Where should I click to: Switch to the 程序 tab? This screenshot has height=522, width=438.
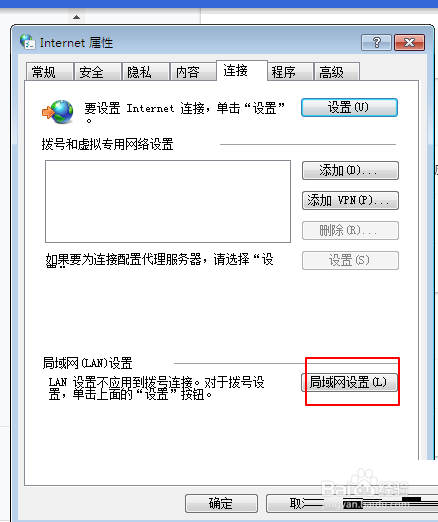click(290, 72)
